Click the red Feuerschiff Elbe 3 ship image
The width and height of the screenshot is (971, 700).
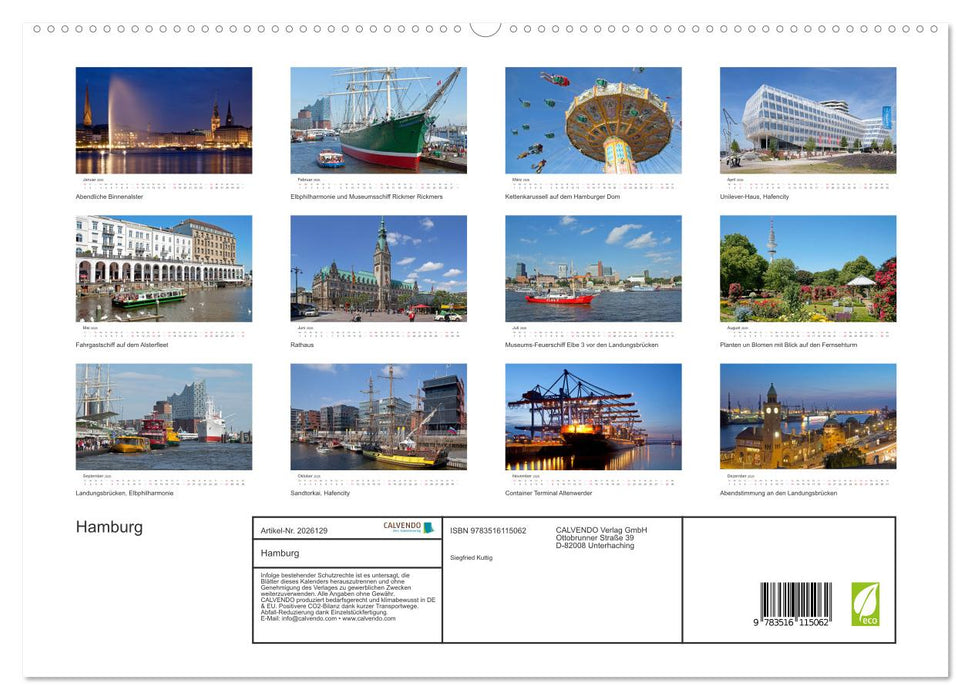592,268
